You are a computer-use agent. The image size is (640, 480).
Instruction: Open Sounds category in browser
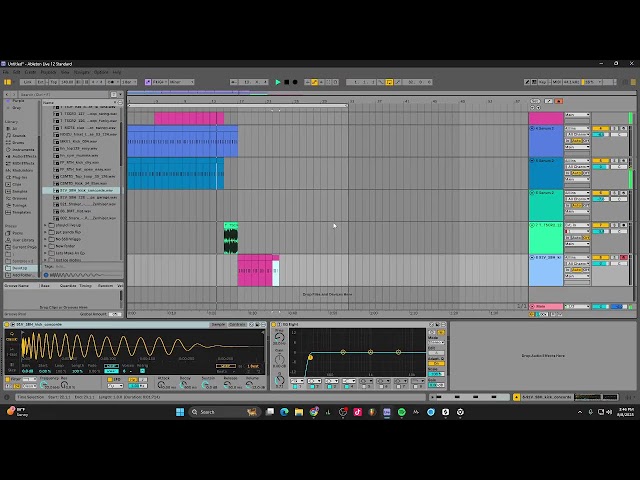pyautogui.click(x=16, y=136)
